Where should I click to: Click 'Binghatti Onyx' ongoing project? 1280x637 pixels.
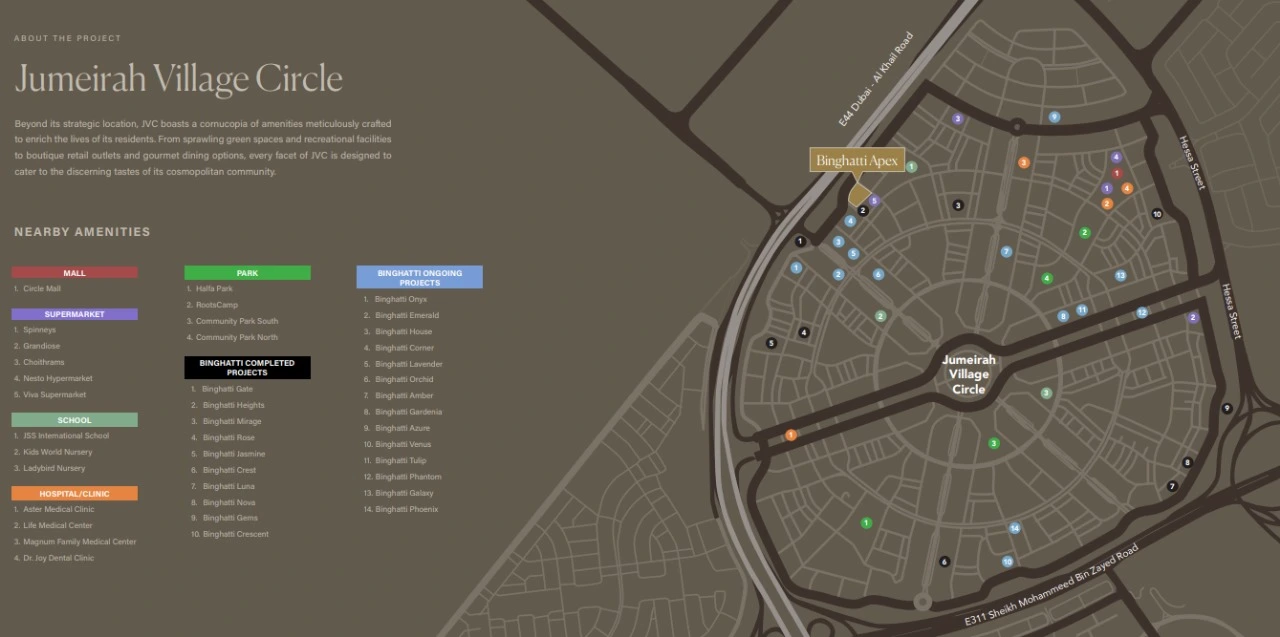[401, 299]
